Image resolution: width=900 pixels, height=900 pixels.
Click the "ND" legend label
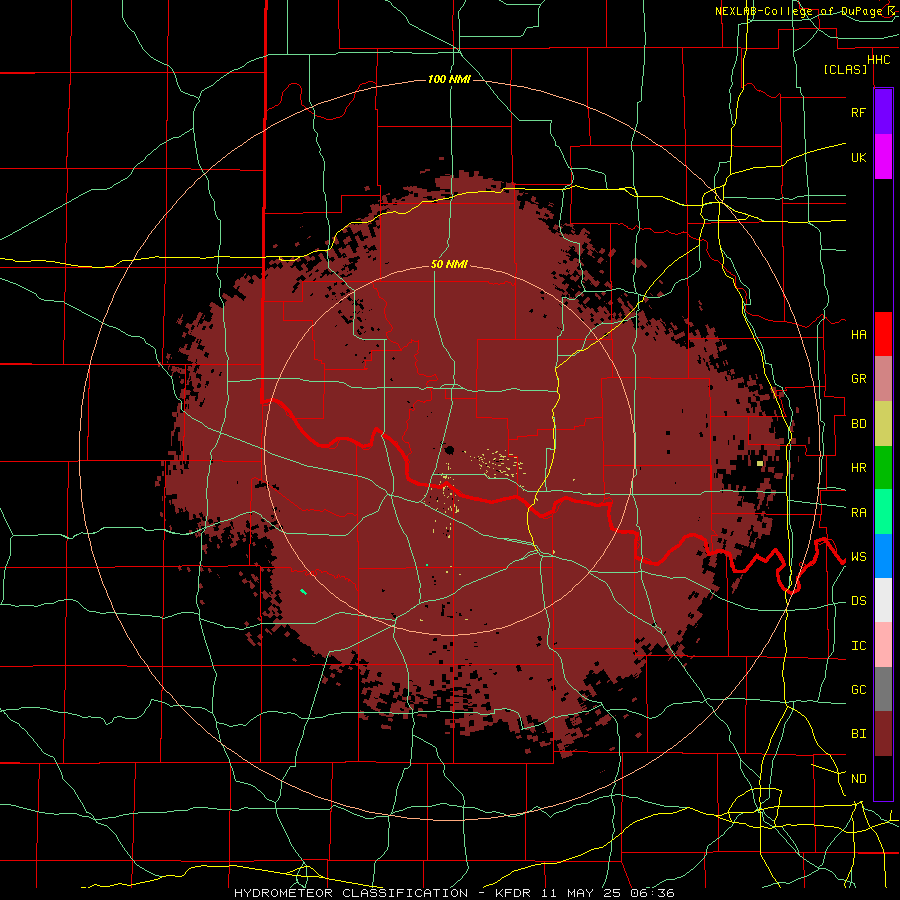pyautogui.click(x=858, y=779)
